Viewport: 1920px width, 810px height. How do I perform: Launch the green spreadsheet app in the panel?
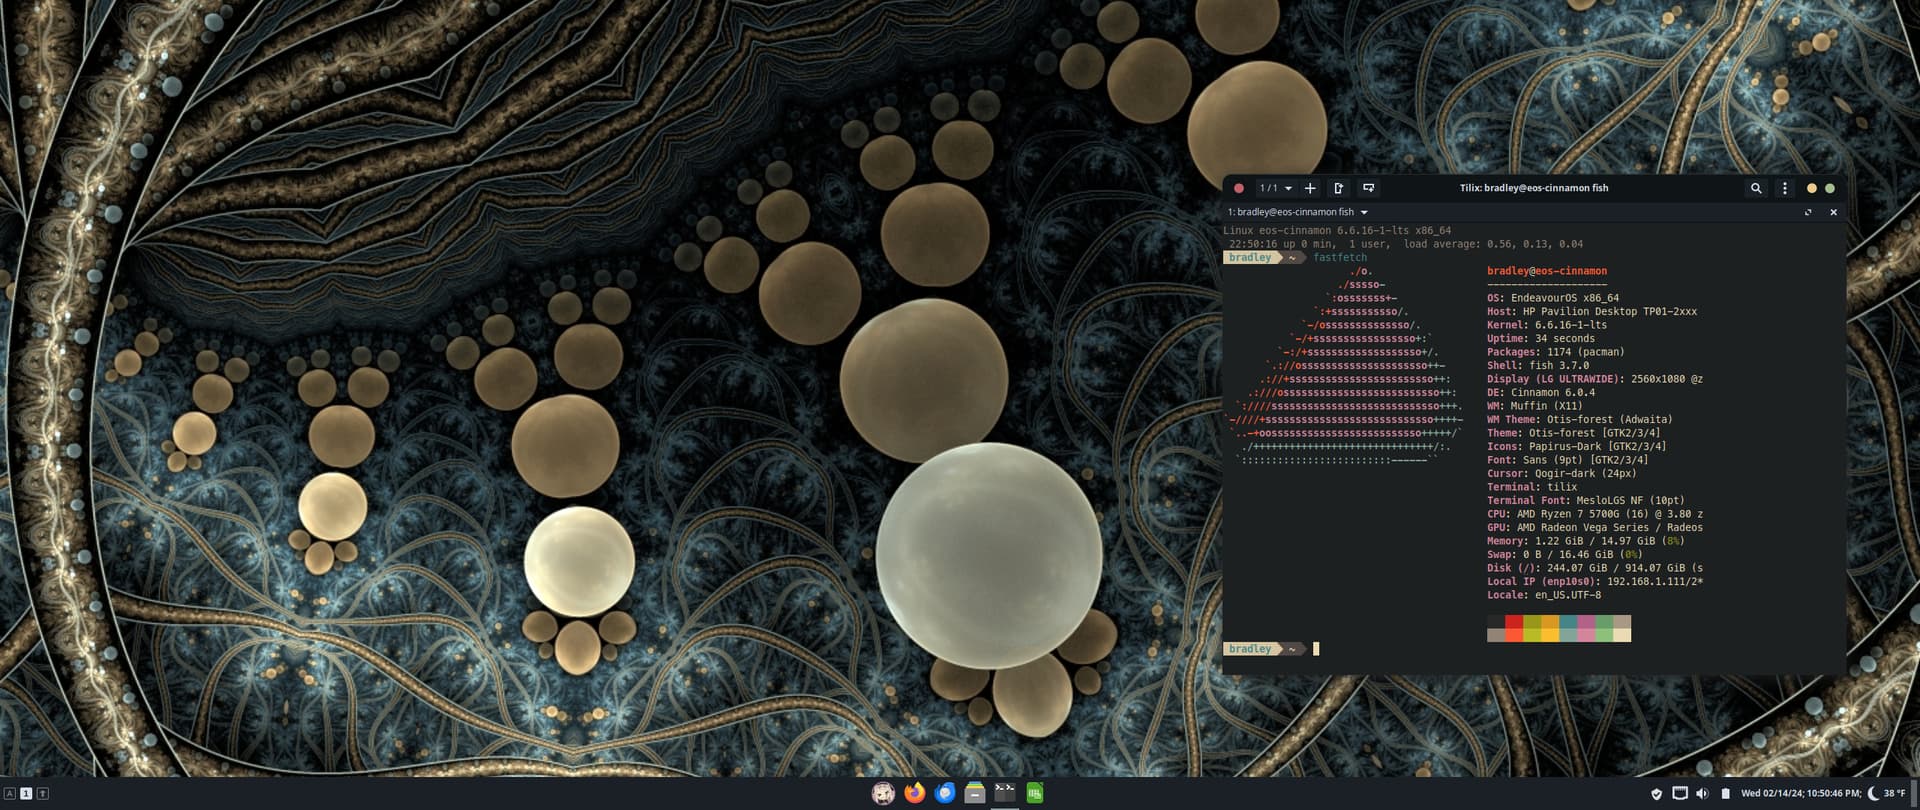coord(1035,793)
